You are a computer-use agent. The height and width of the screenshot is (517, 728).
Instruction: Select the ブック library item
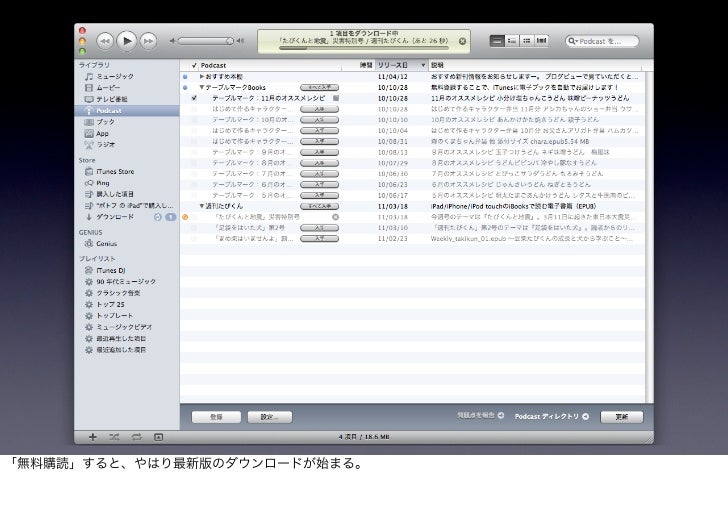click(99, 122)
